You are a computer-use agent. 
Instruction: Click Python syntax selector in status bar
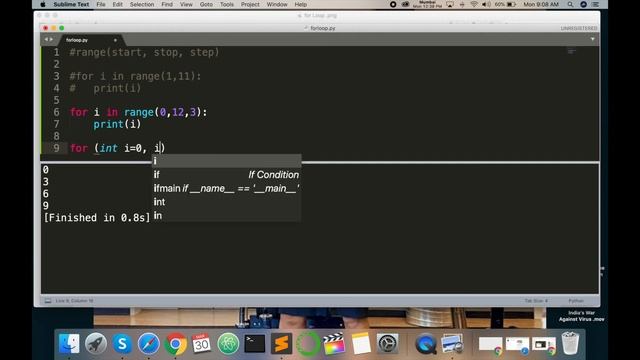576,301
